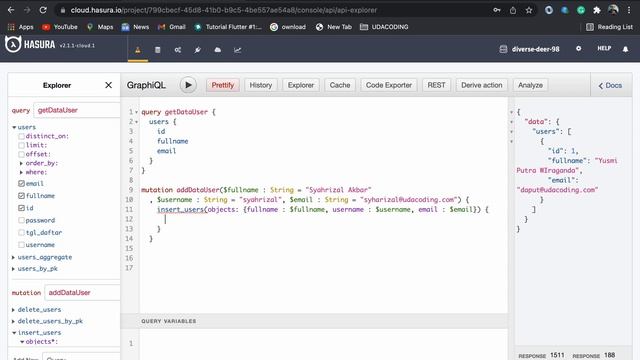The image size is (640, 360).
Task: Expand the order_by argument
Action: click(21, 163)
